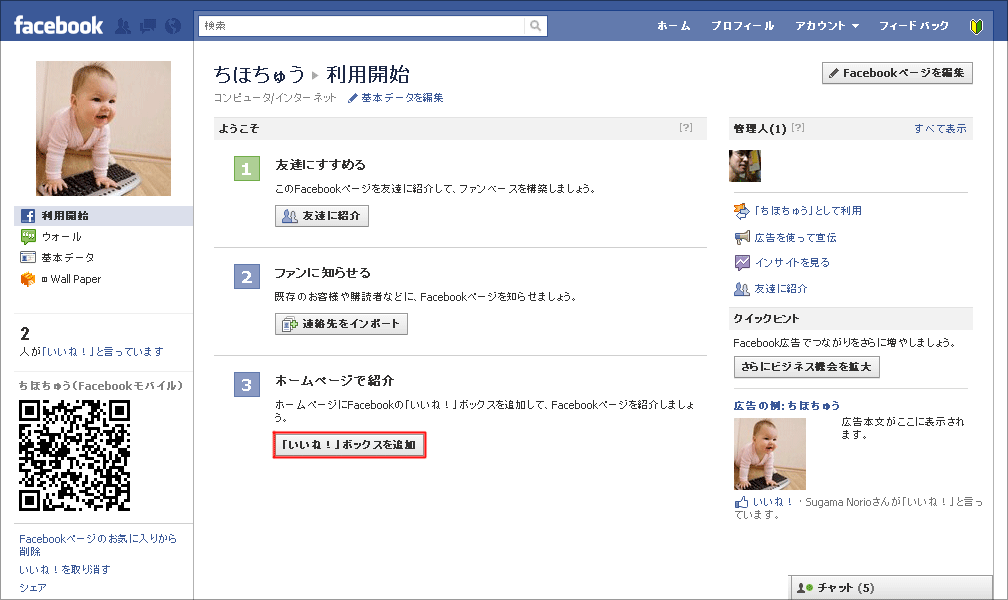1008x600 pixels.
Task: Open プロフィール in top navigation
Action: point(742,26)
